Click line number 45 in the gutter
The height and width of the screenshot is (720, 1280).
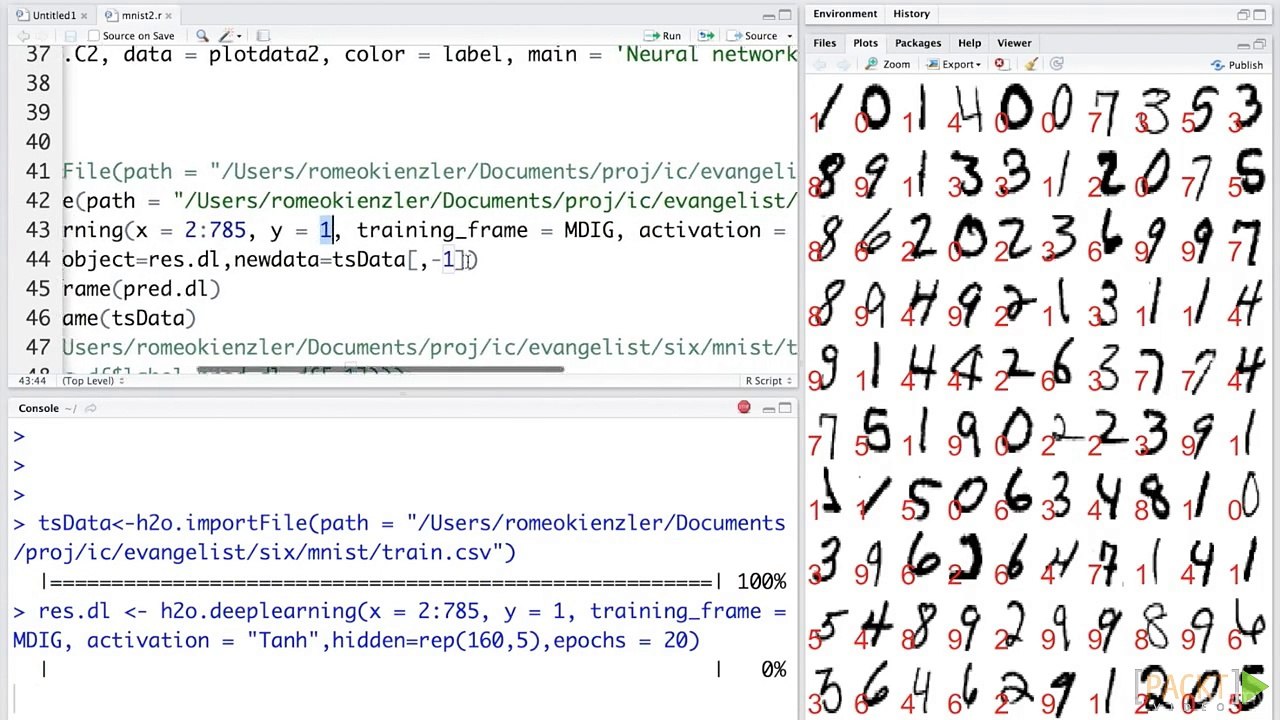tap(38, 289)
